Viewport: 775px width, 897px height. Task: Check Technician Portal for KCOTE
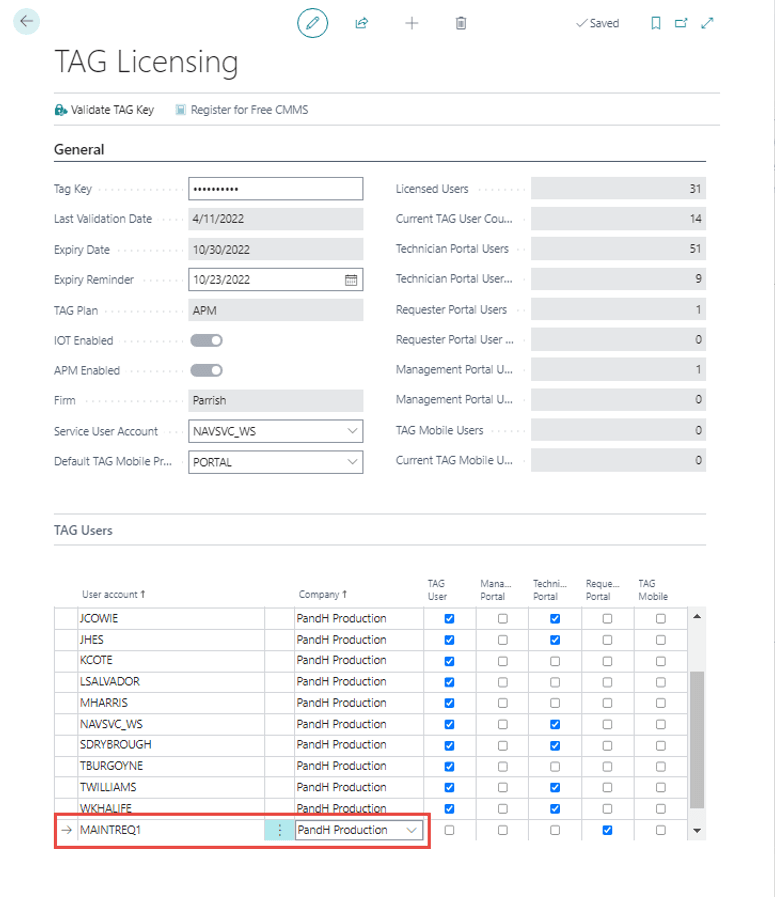click(x=555, y=661)
